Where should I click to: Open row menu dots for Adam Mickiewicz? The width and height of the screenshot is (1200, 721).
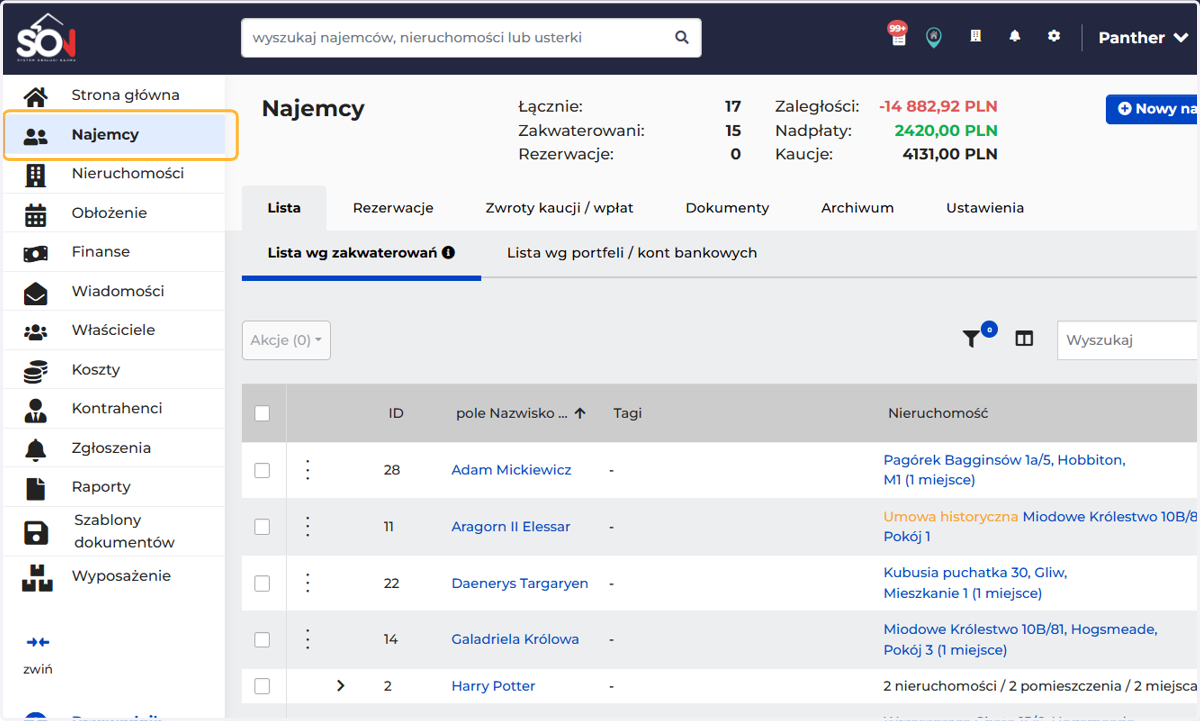[x=308, y=470]
